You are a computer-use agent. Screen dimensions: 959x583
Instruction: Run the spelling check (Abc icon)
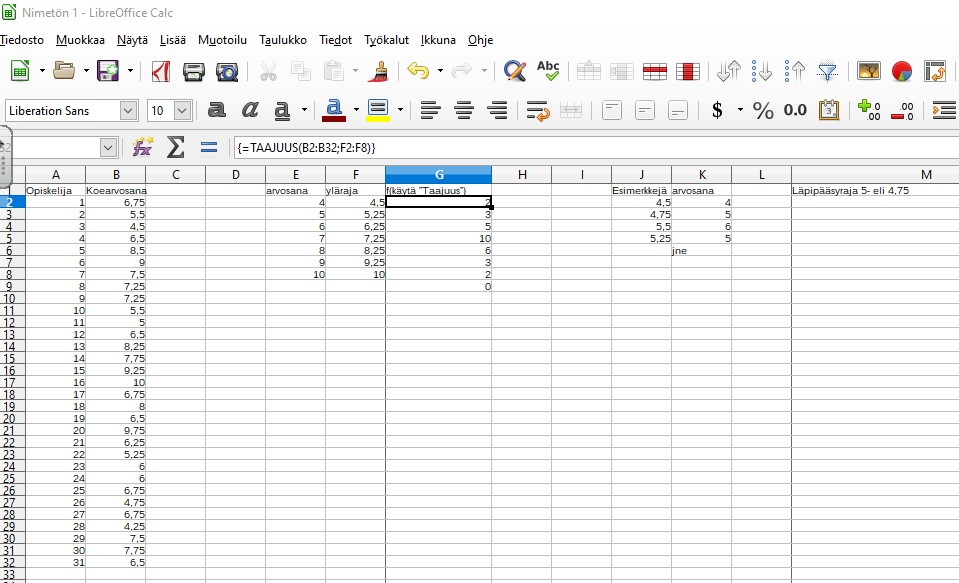point(548,71)
